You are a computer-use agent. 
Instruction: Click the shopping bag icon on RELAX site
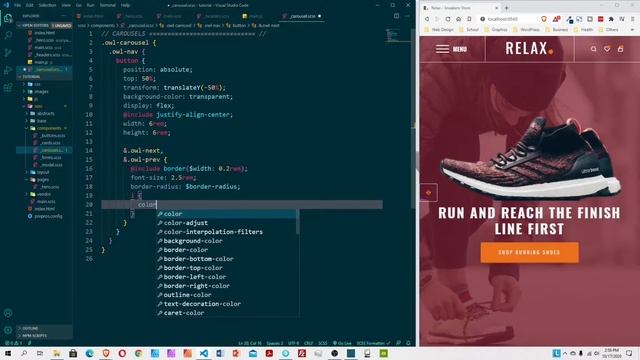(620, 49)
